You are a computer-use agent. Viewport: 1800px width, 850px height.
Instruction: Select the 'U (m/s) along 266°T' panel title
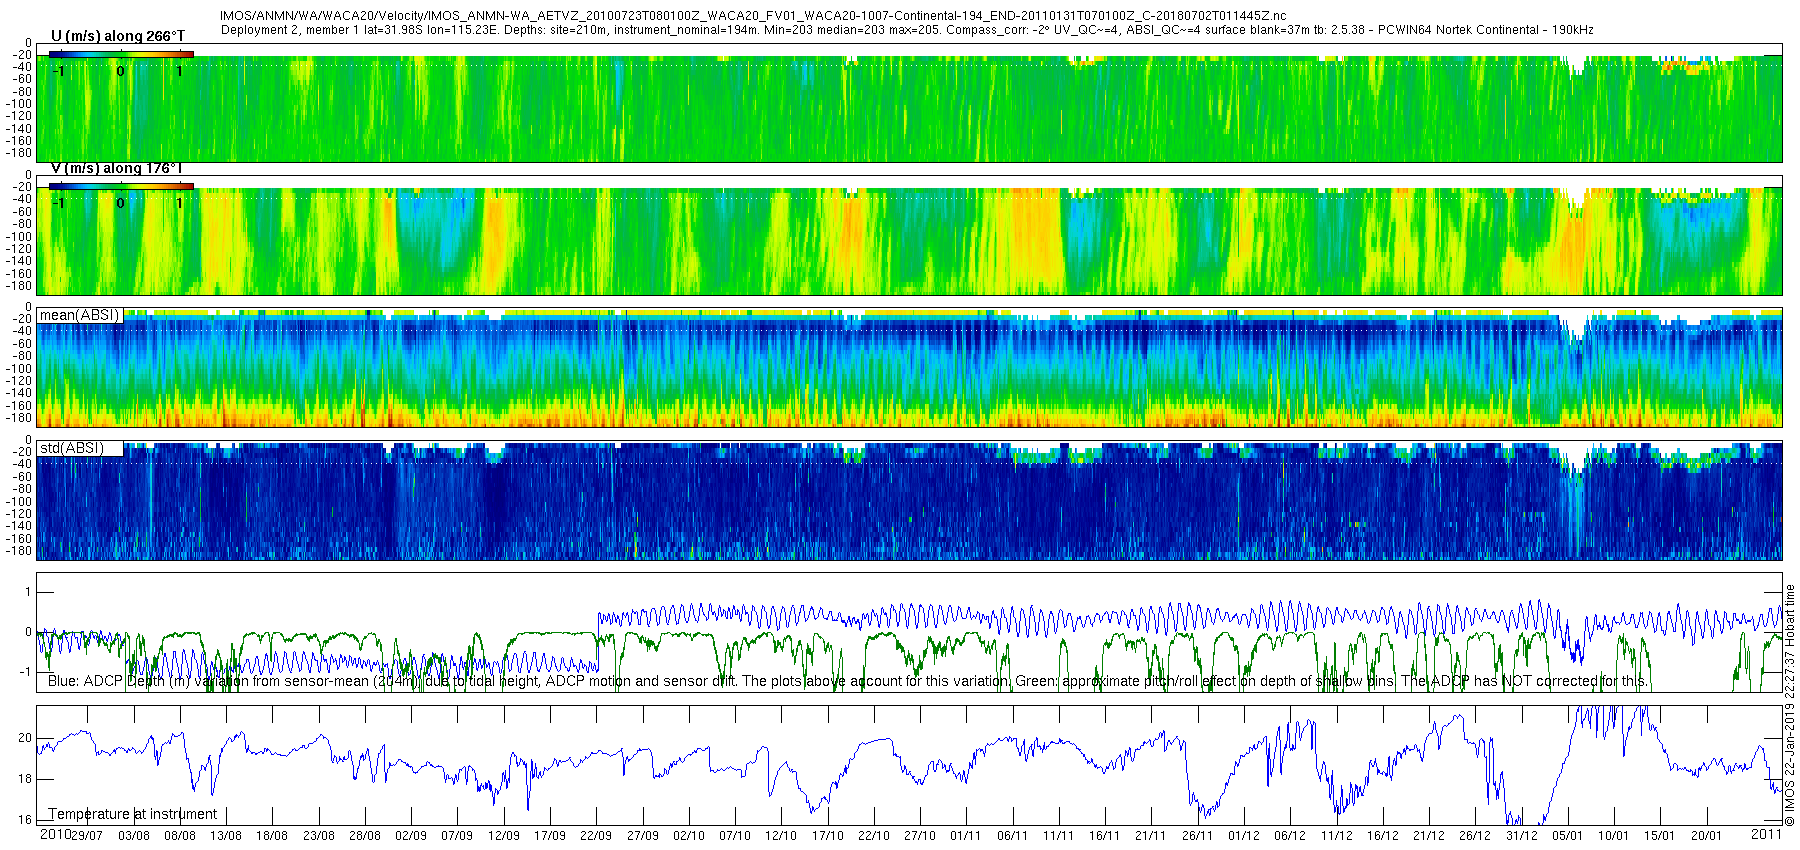118,36
